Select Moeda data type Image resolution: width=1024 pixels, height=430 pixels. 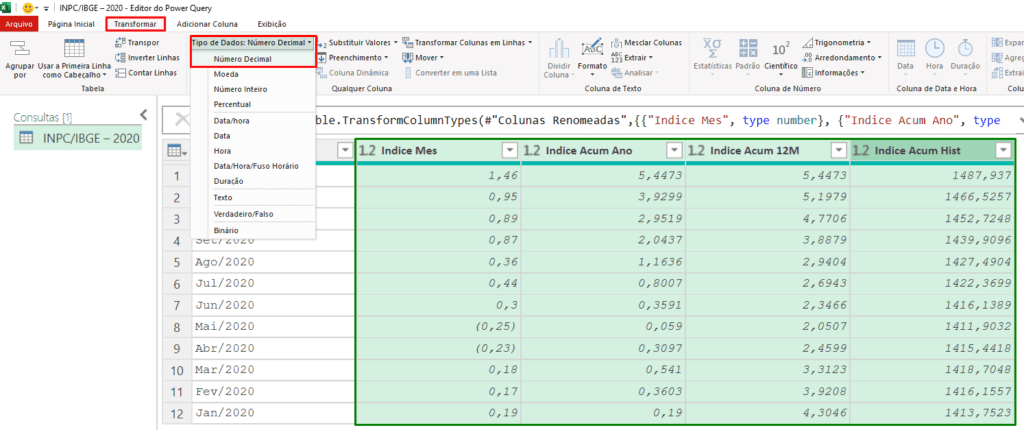pos(226,74)
